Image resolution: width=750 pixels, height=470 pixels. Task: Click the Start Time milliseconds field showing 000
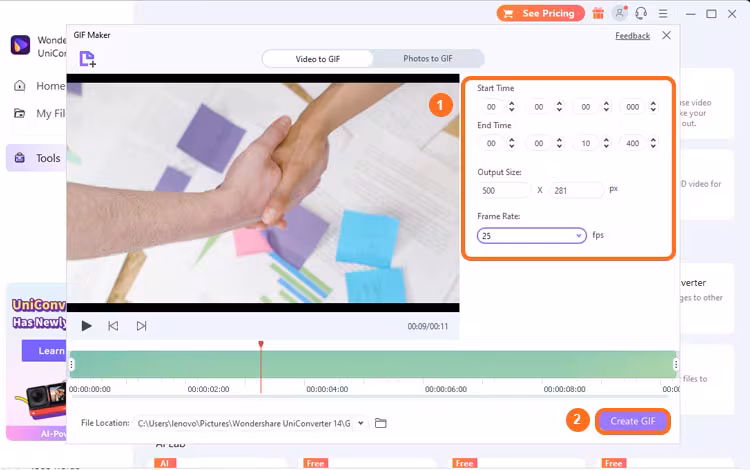click(x=633, y=107)
